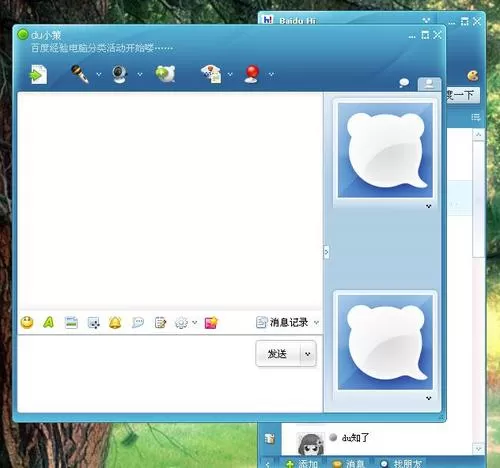Open 消息 messages button in Baidu Hi
Image resolution: width=500 pixels, height=468 pixels.
[349, 464]
